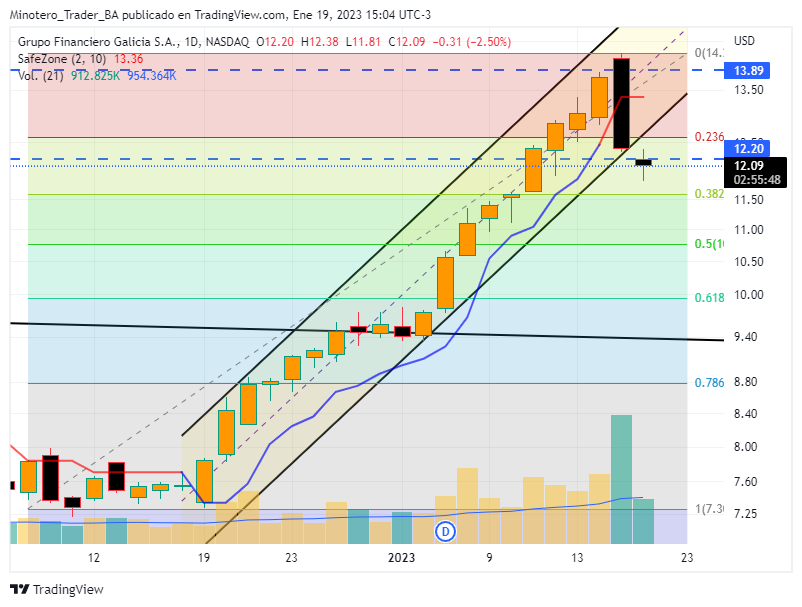Click the TradingView logo below the chart
The image size is (802, 607).
point(57,590)
